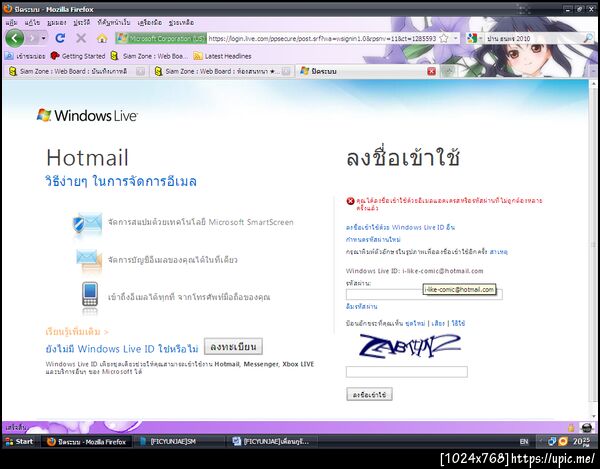Click the forgot password link below password field
This screenshot has height=469, width=600.
tap(362, 306)
